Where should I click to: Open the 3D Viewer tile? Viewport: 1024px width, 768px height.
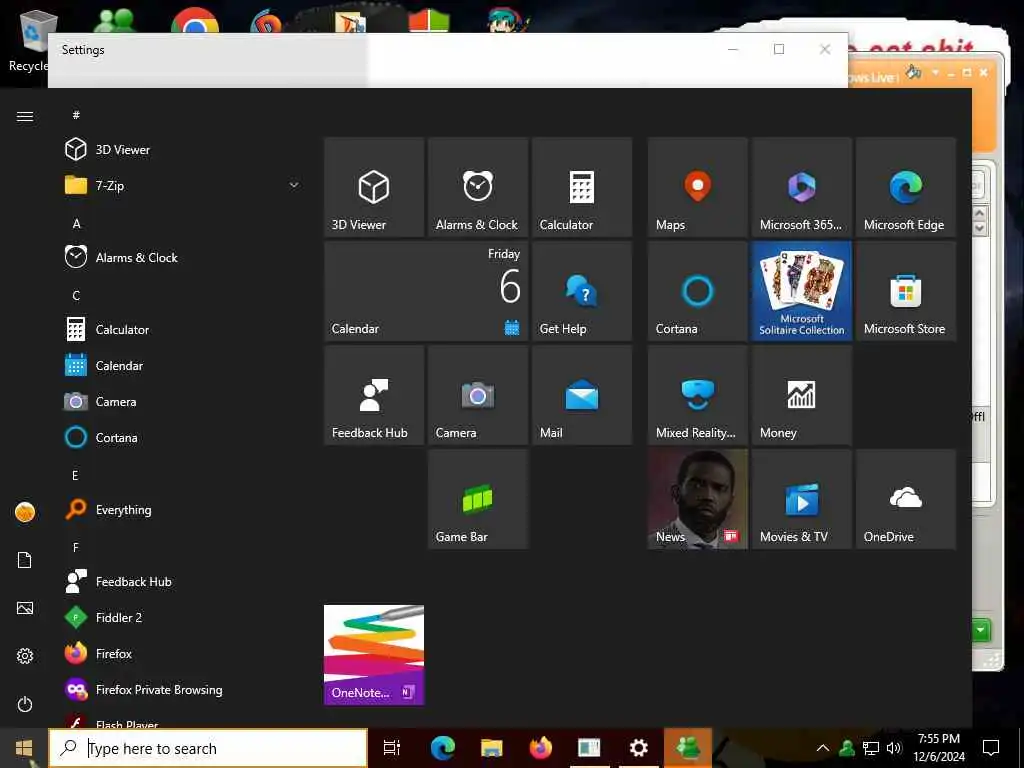(374, 187)
